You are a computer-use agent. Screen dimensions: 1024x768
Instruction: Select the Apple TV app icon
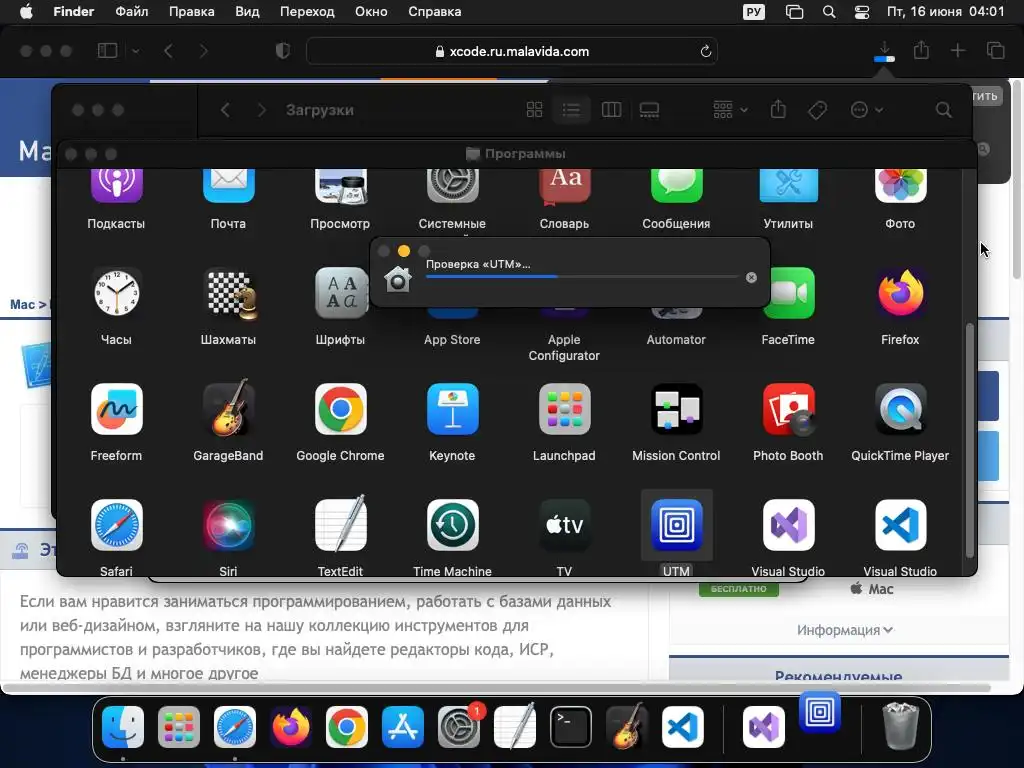(x=564, y=525)
